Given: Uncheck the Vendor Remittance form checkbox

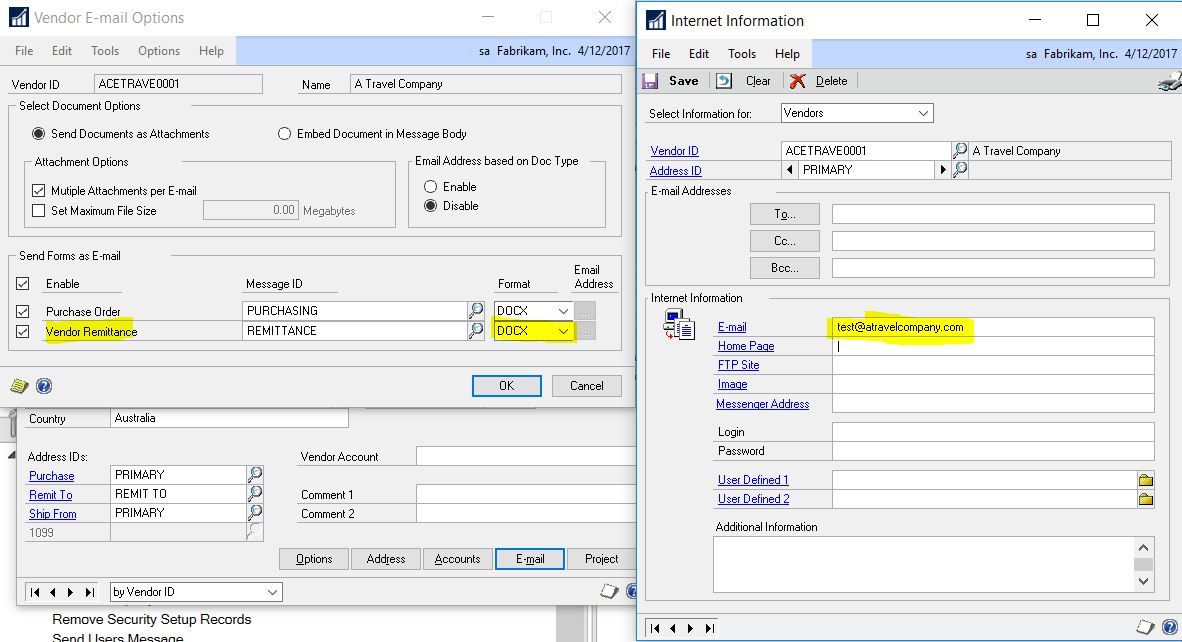Looking at the screenshot, I should pyautogui.click(x=22, y=330).
